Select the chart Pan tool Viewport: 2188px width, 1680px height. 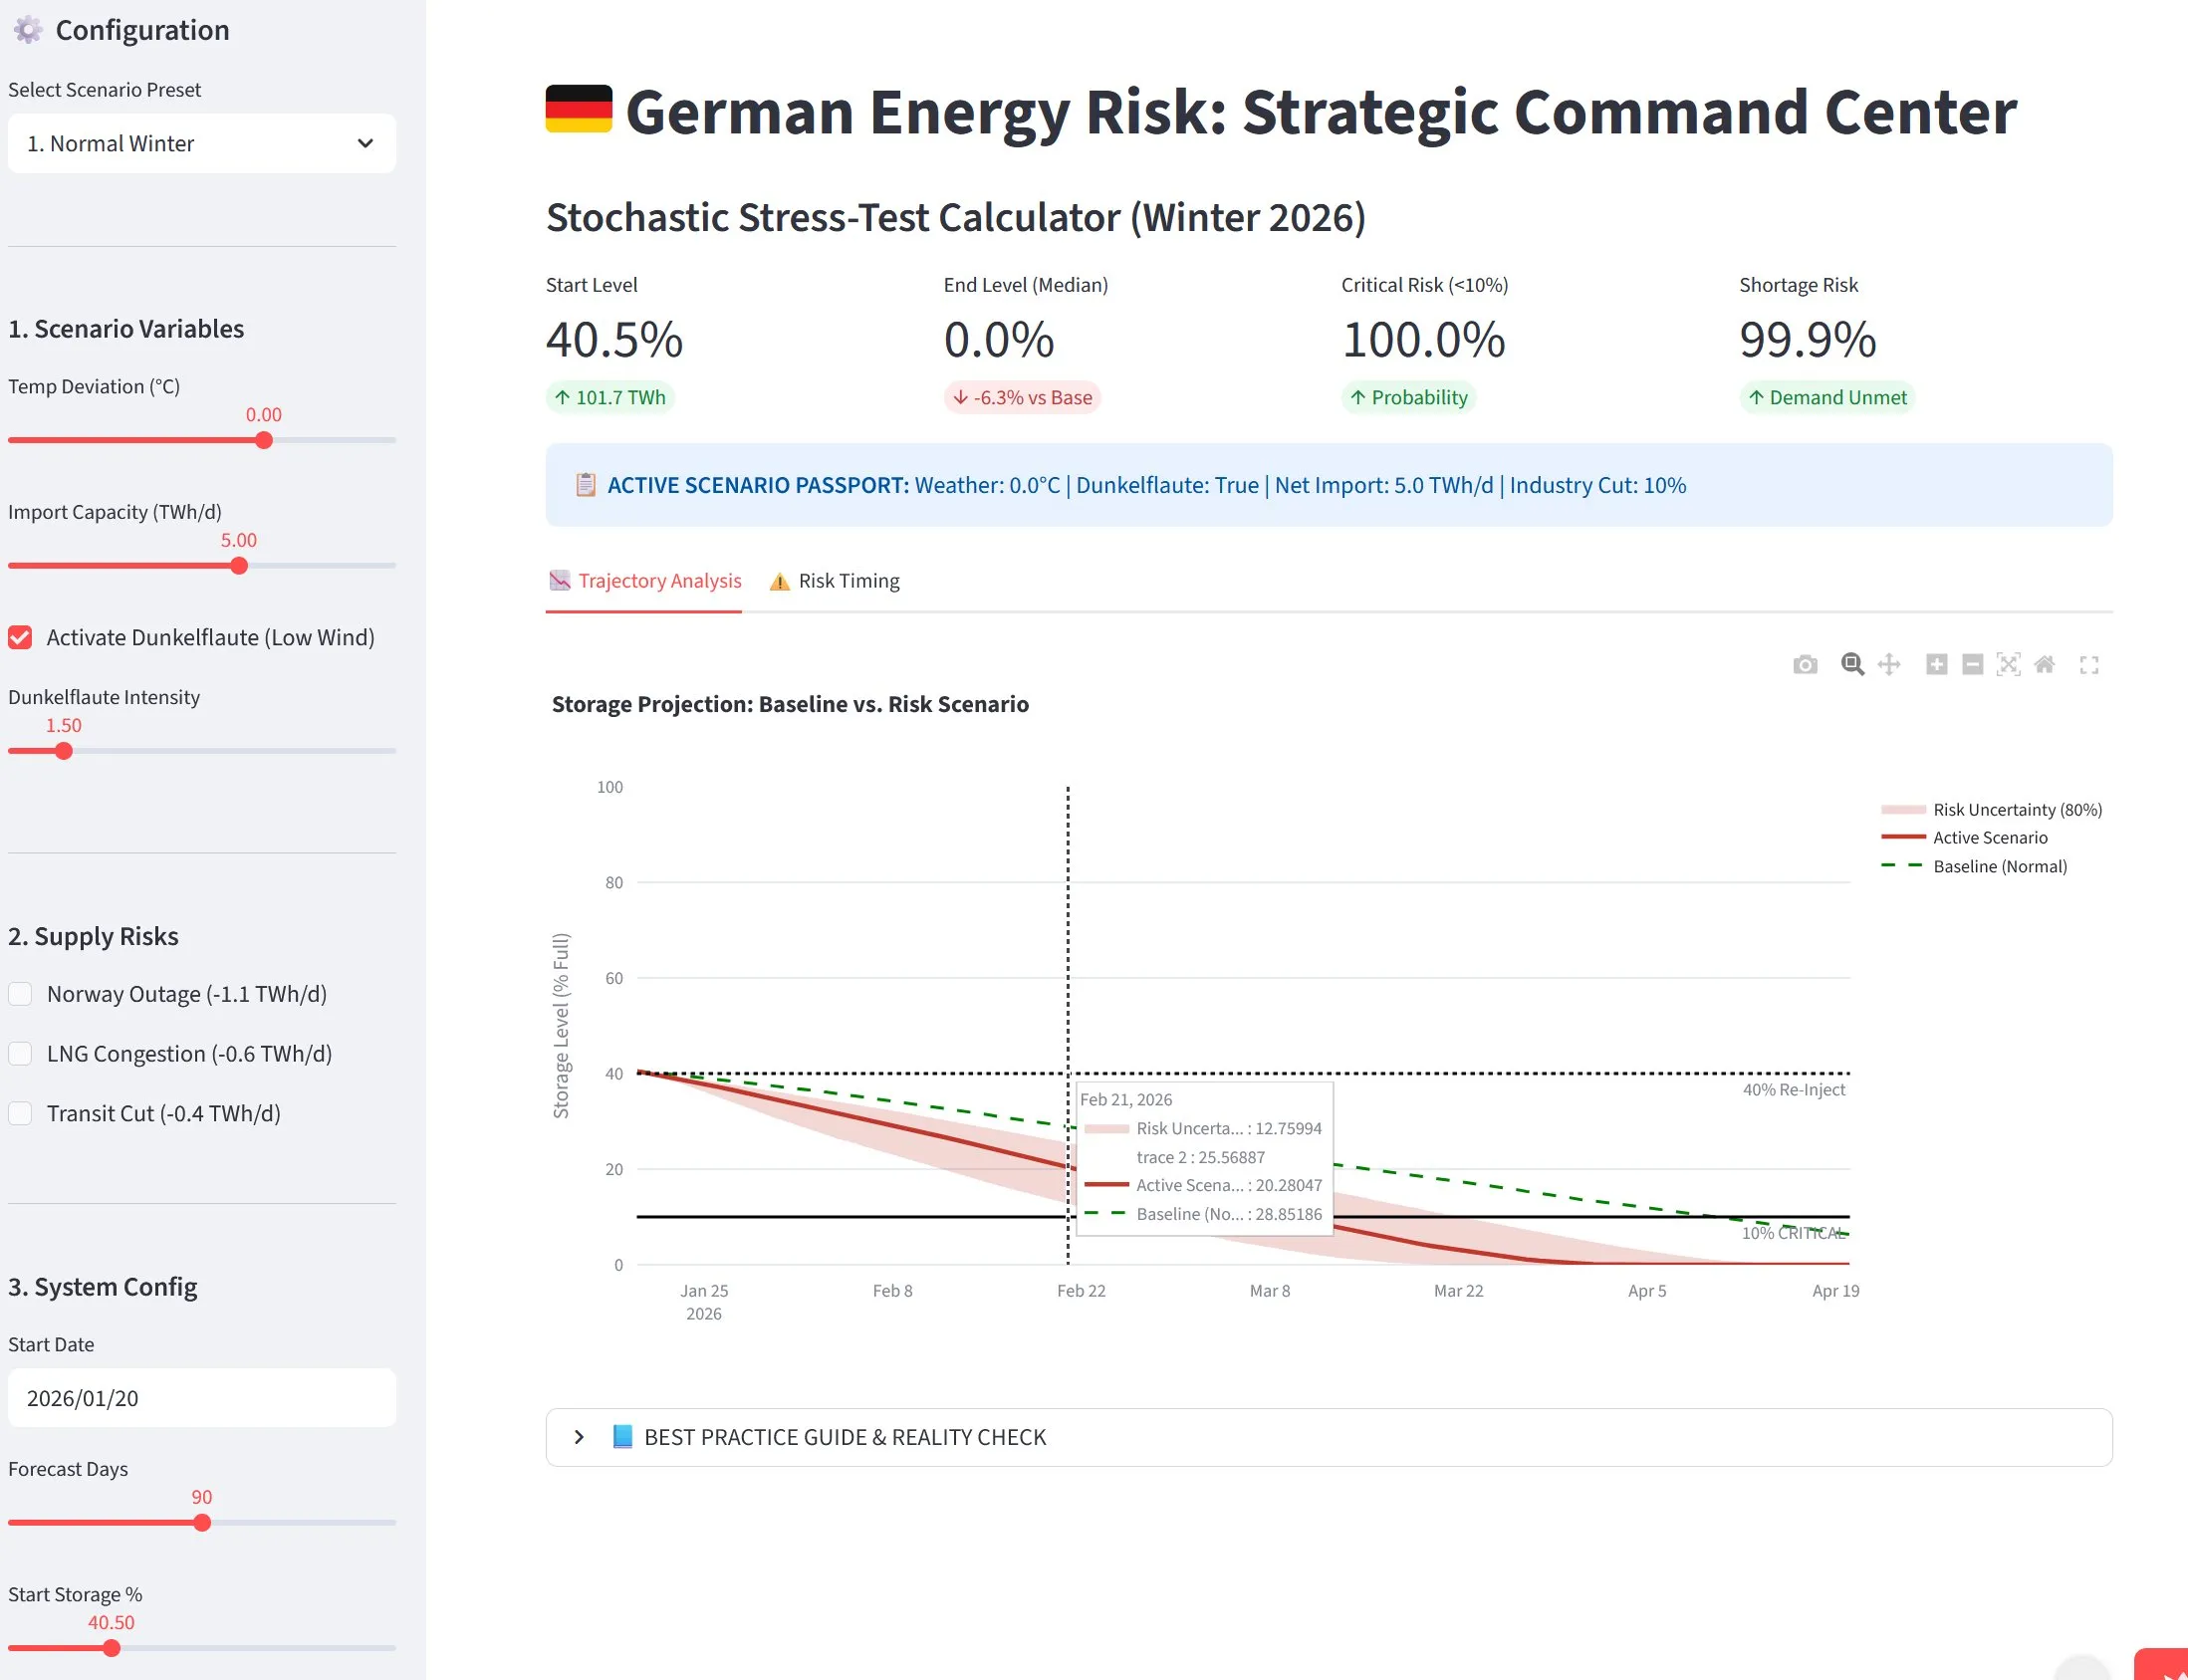click(1889, 665)
